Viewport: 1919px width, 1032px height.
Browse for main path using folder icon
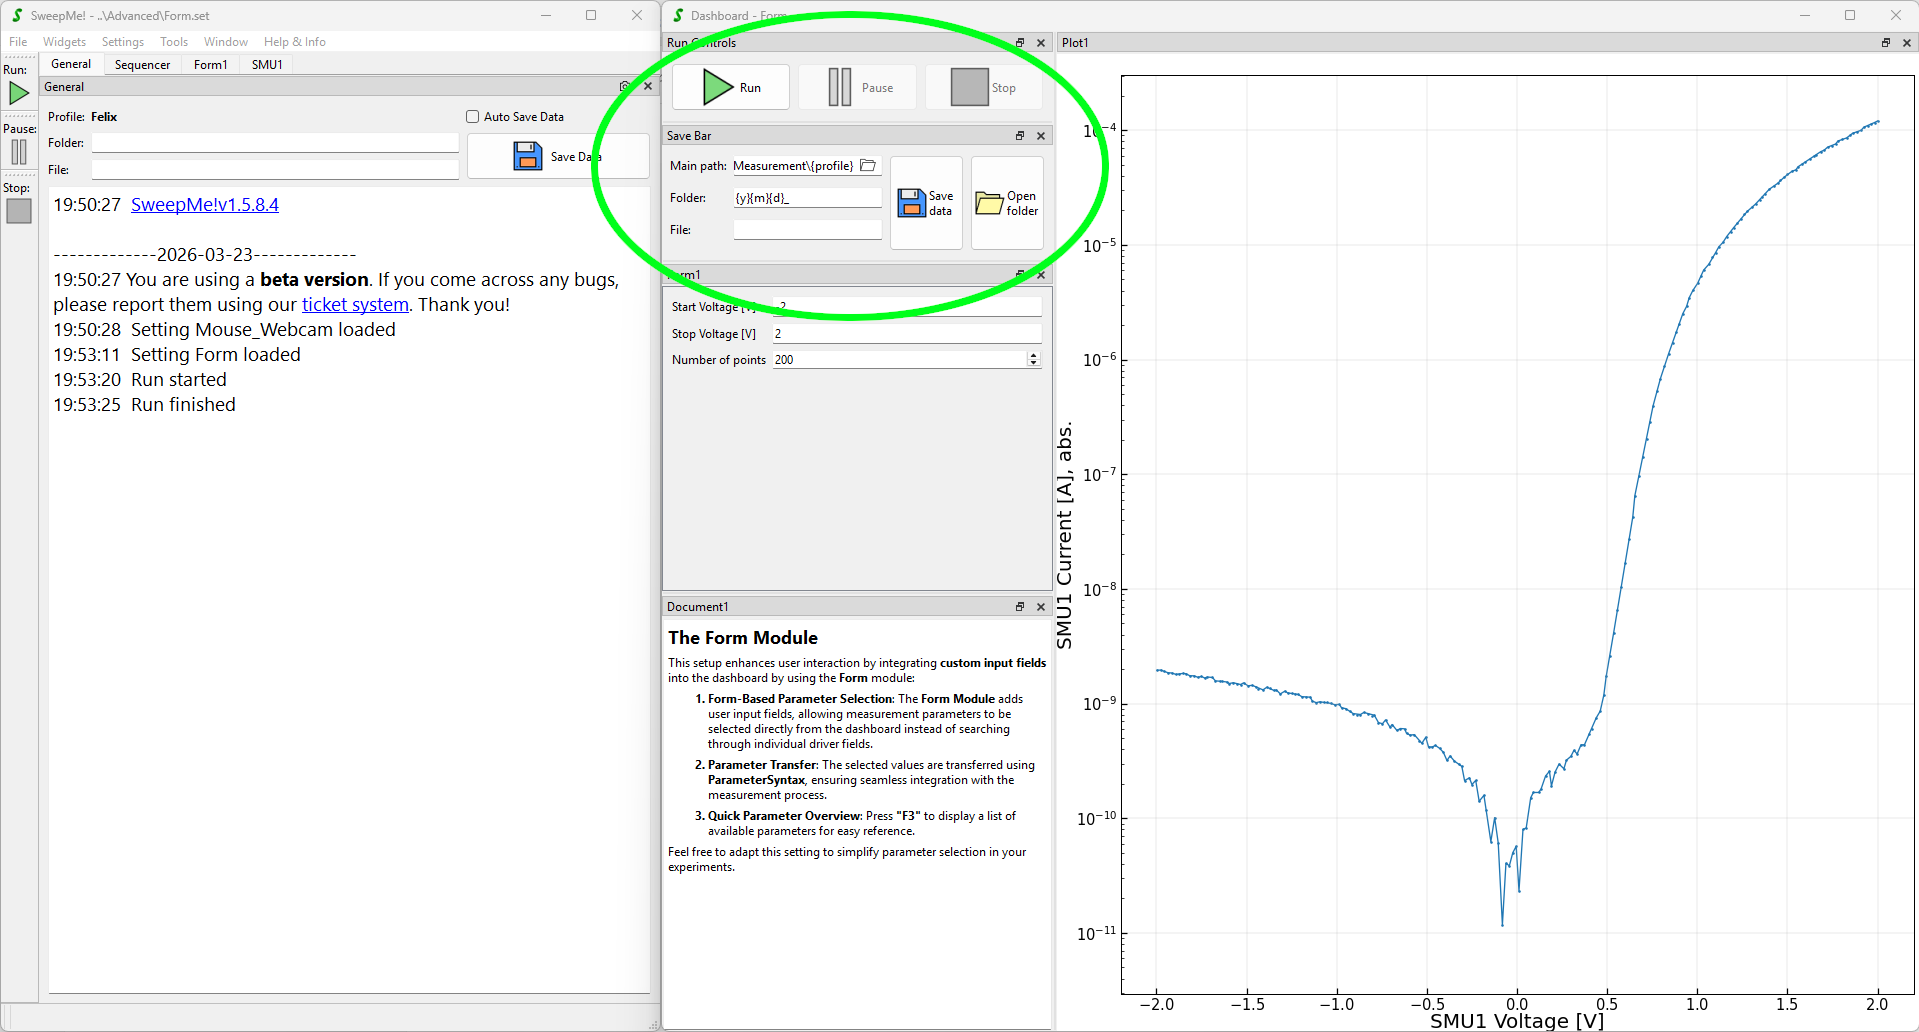coord(868,166)
